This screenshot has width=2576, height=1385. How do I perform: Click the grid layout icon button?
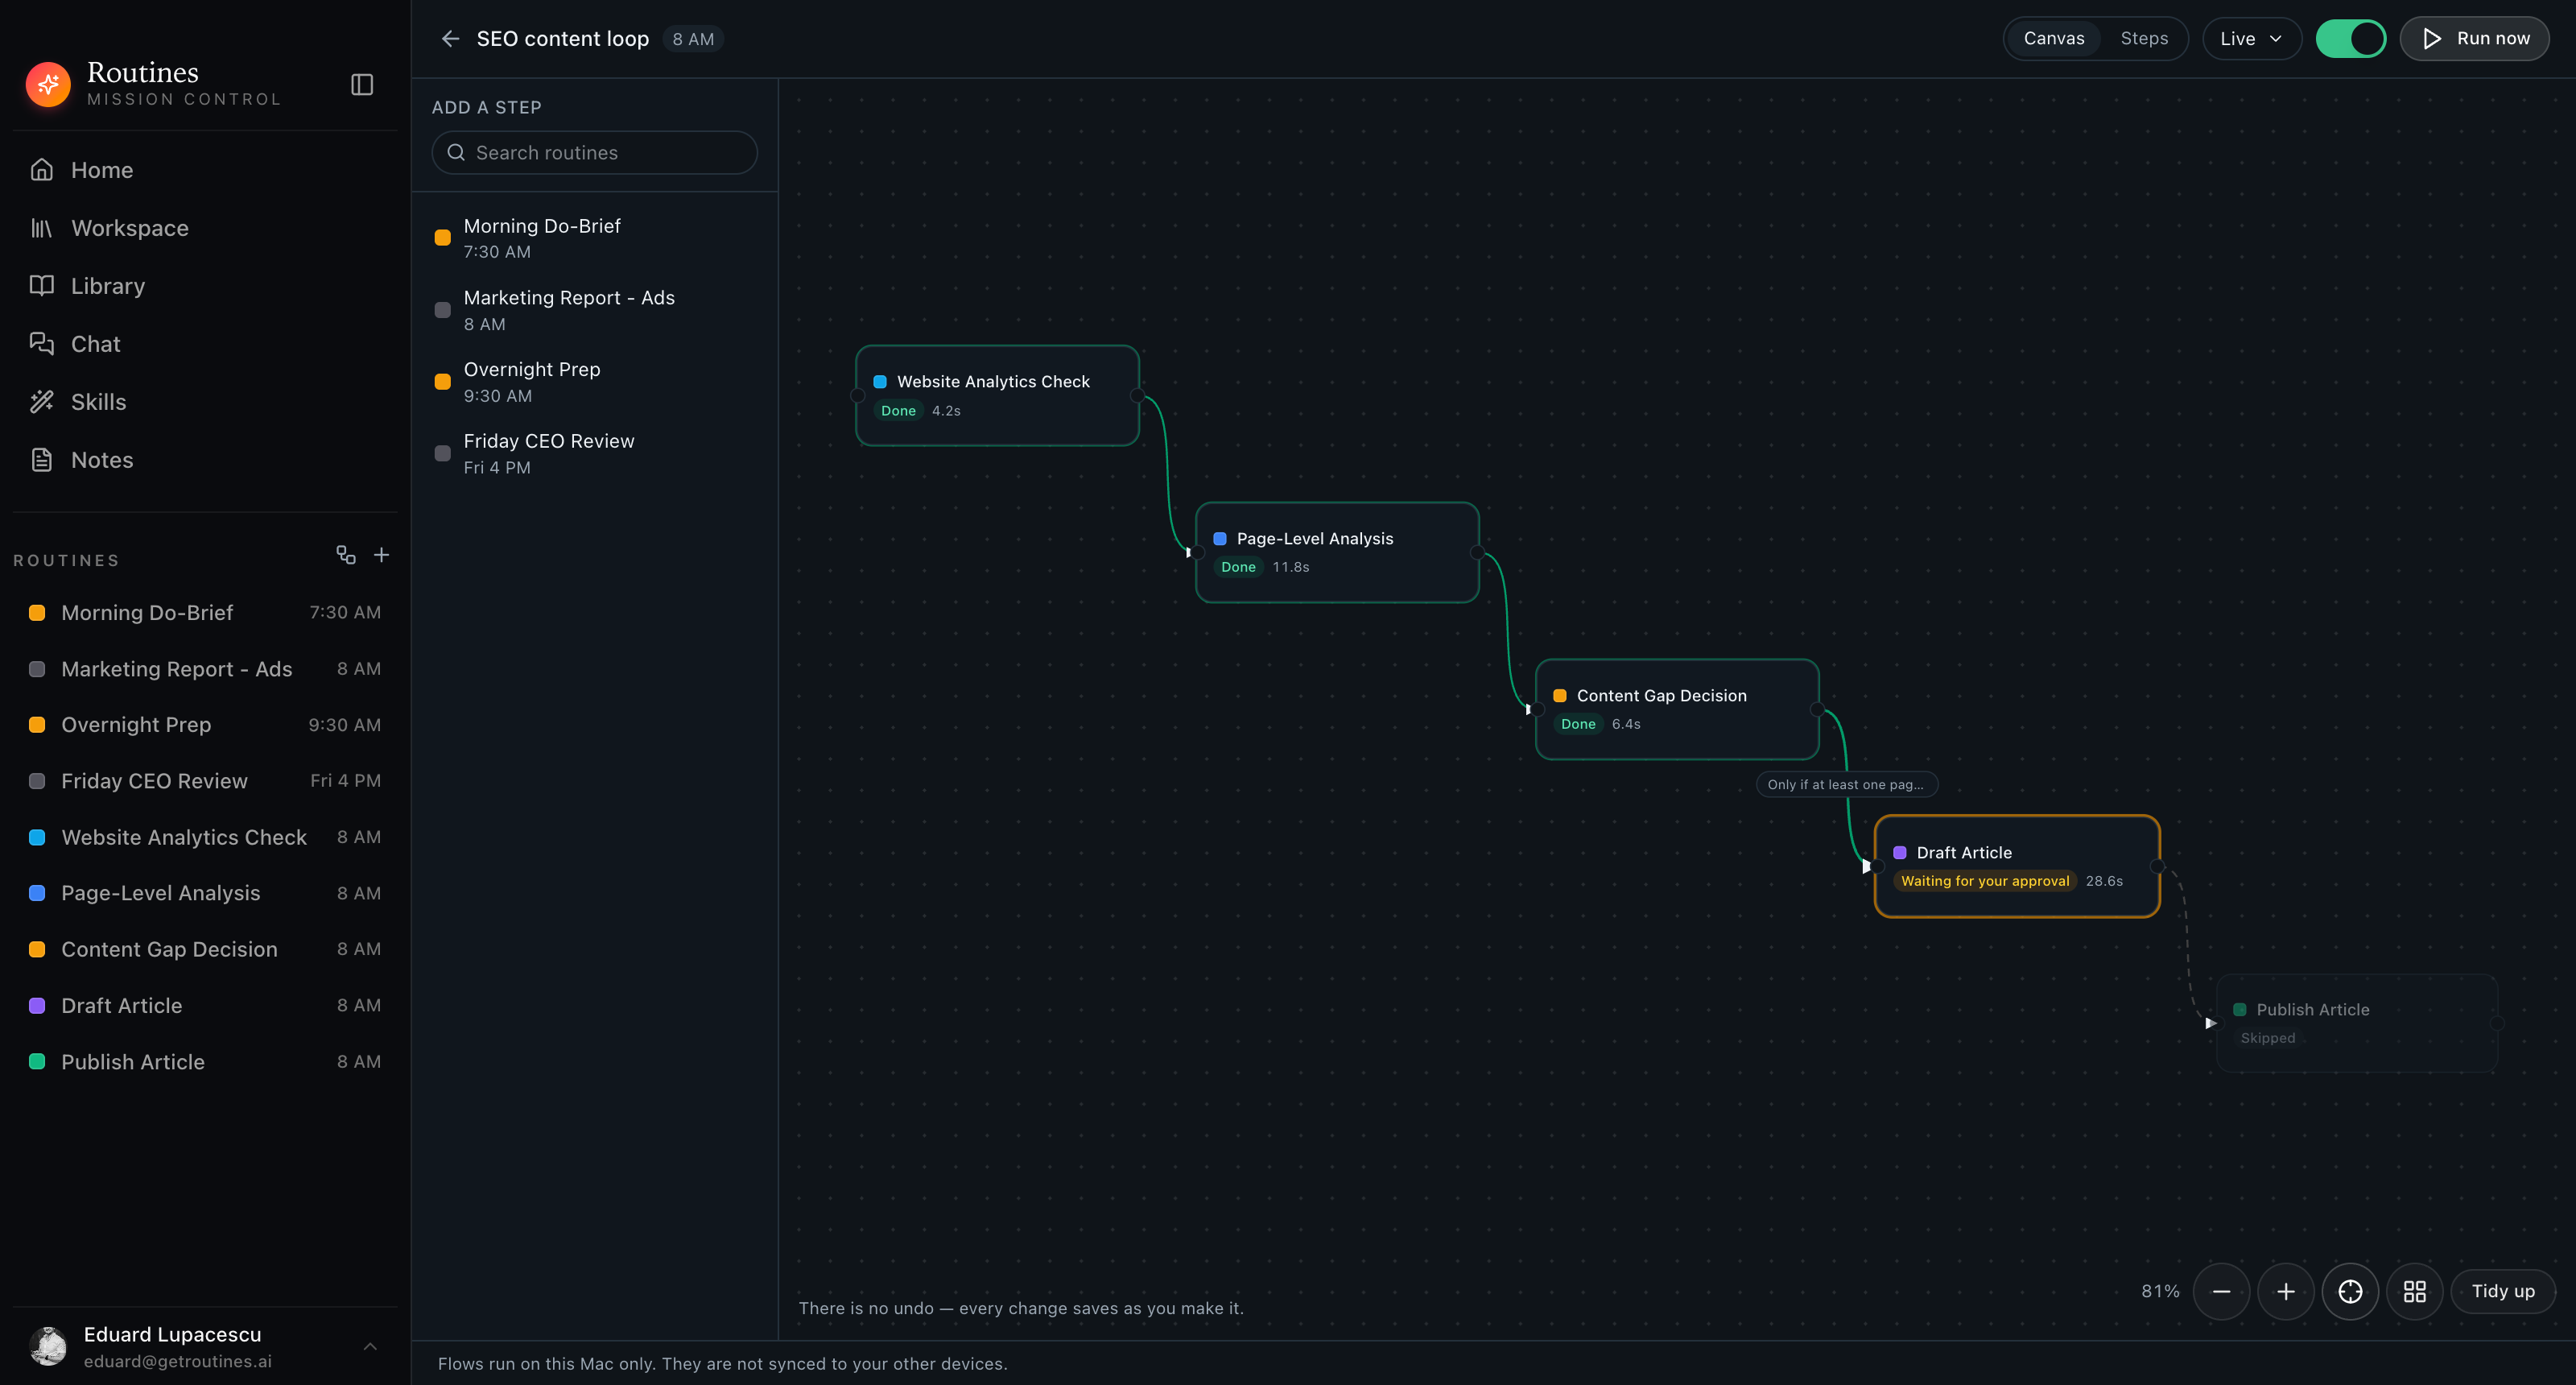(x=2415, y=1292)
